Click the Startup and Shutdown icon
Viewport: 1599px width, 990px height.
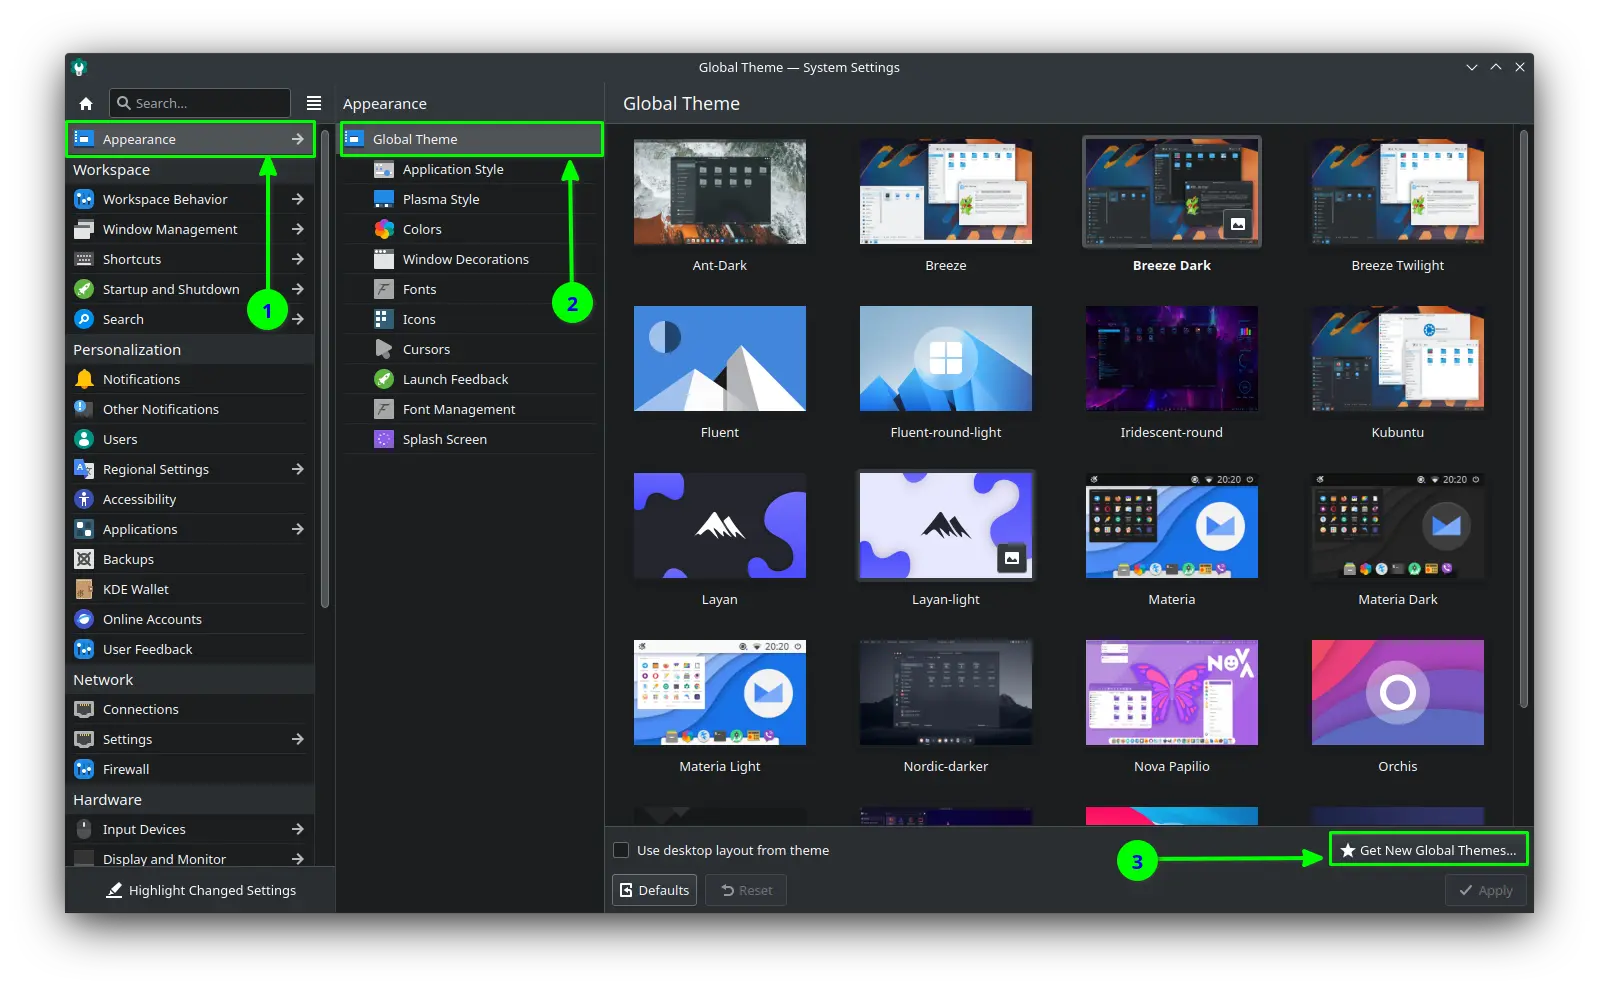(84, 289)
